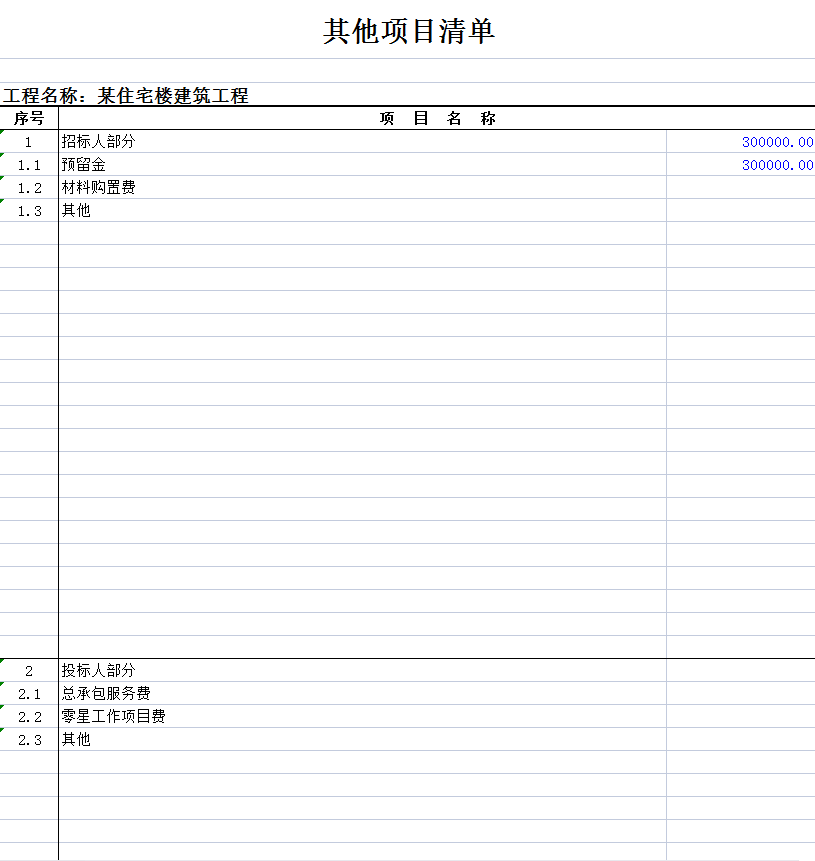Click sequence number cell 2
Screen dimensions: 815x861
click(x=29, y=670)
